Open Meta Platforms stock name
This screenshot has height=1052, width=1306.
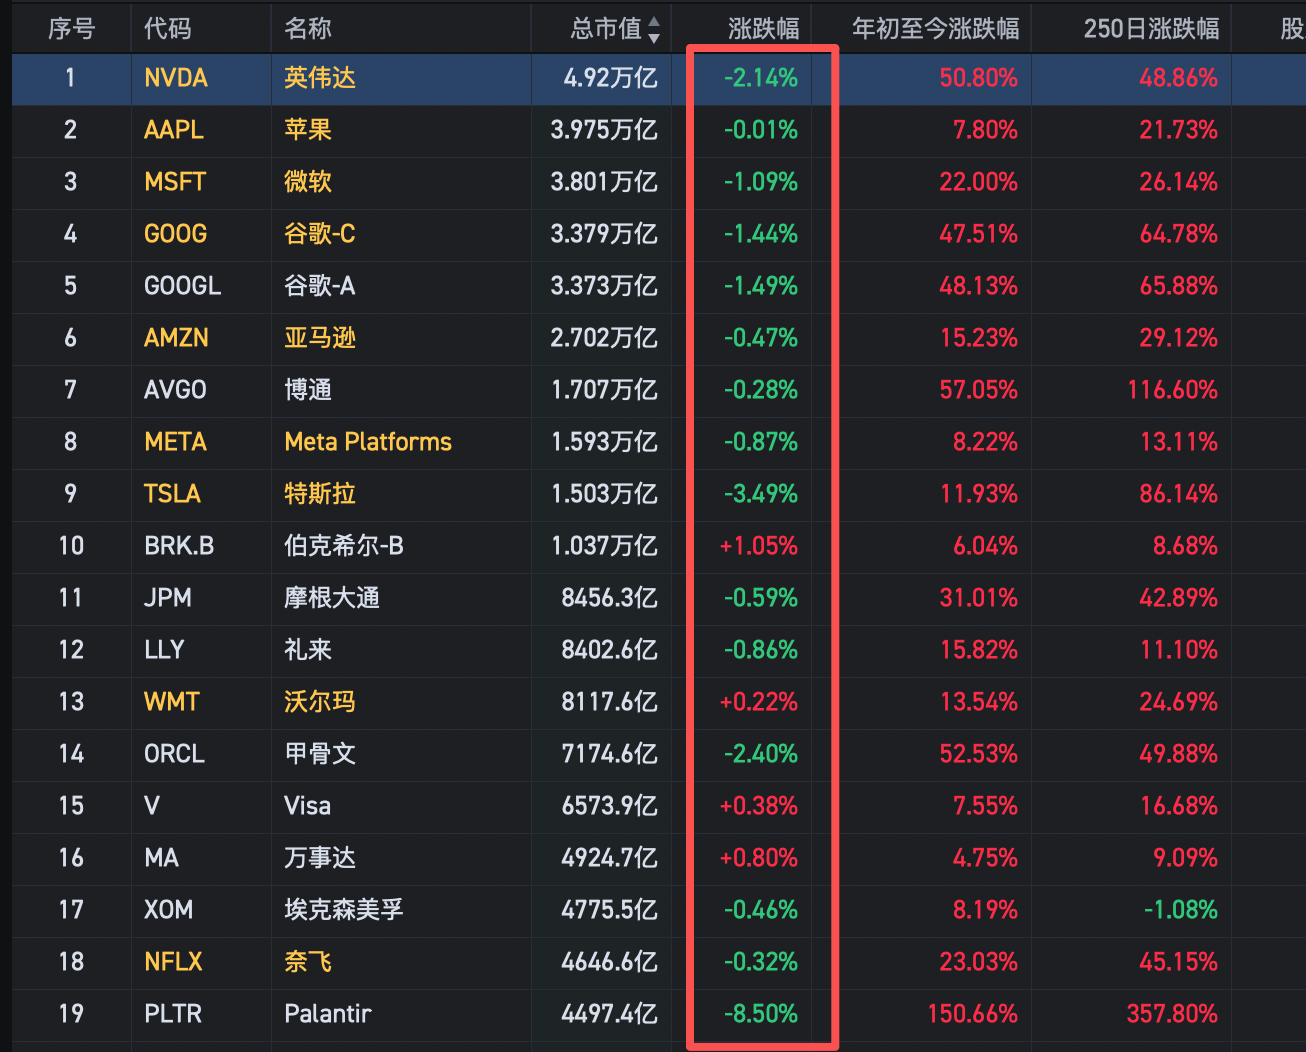368,442
